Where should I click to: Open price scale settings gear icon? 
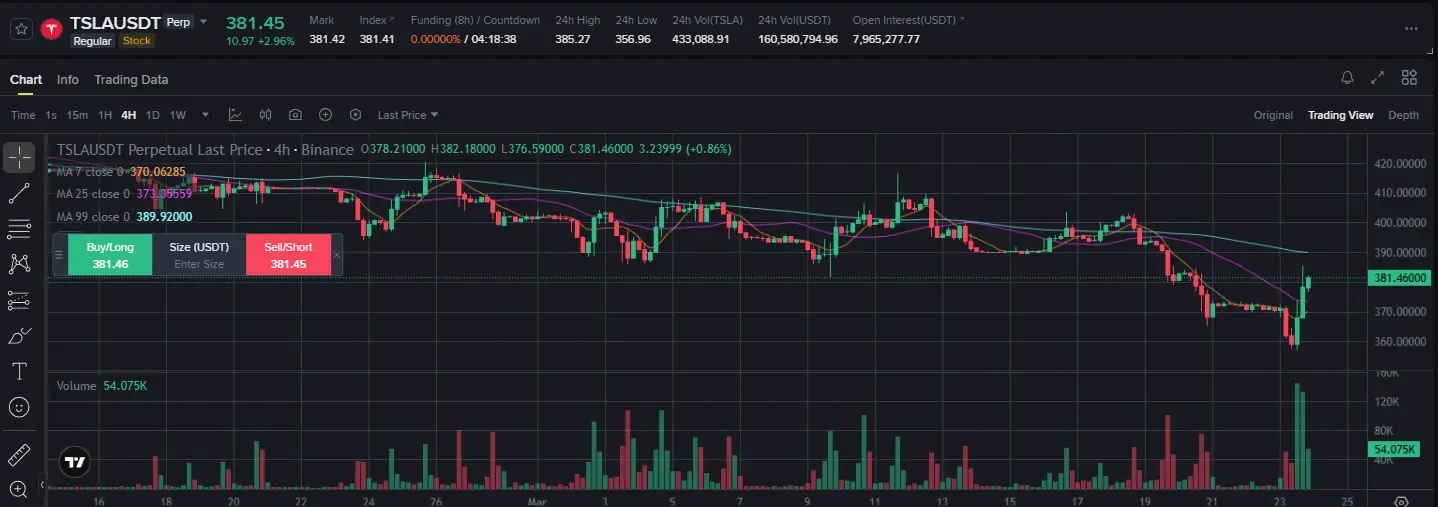click(1402, 500)
